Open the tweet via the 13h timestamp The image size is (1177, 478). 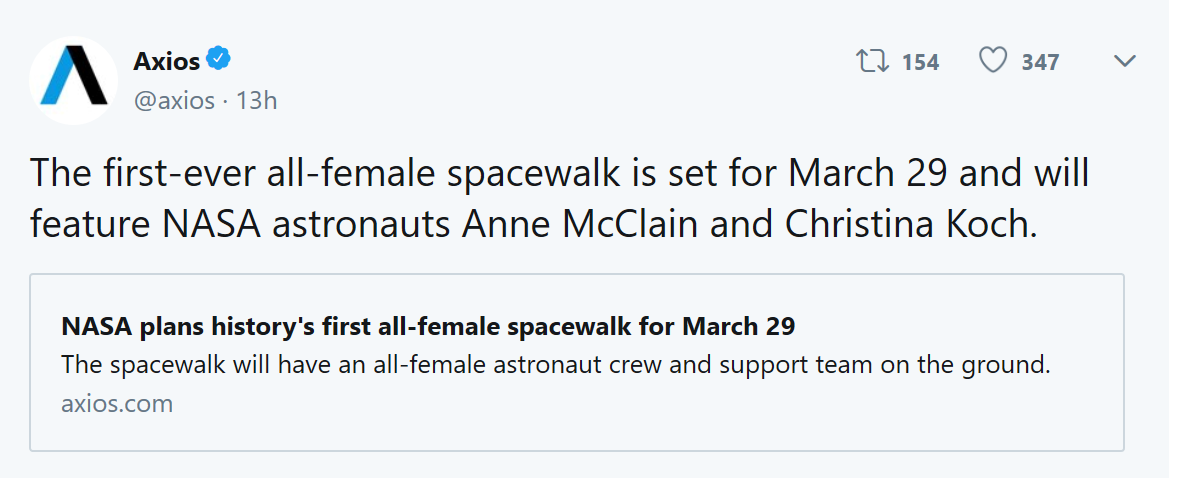click(x=256, y=100)
